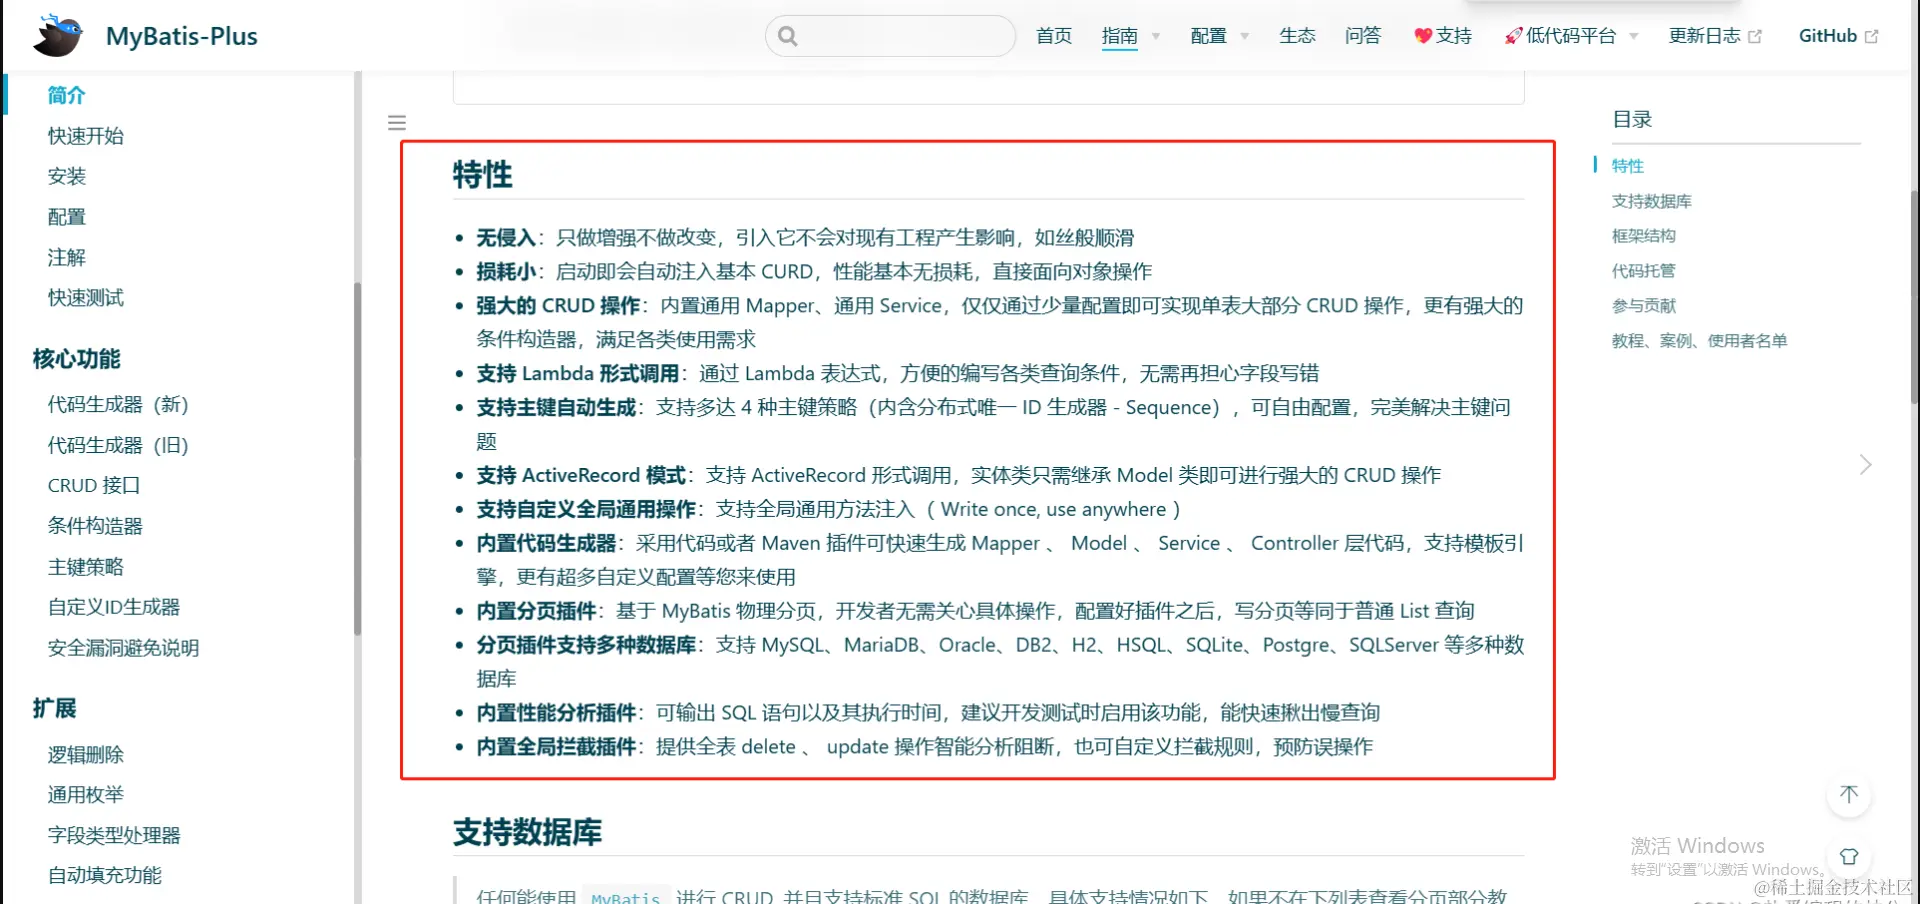Go to the 生态 nav item
Viewport: 1920px width, 904px height.
pos(1297,36)
